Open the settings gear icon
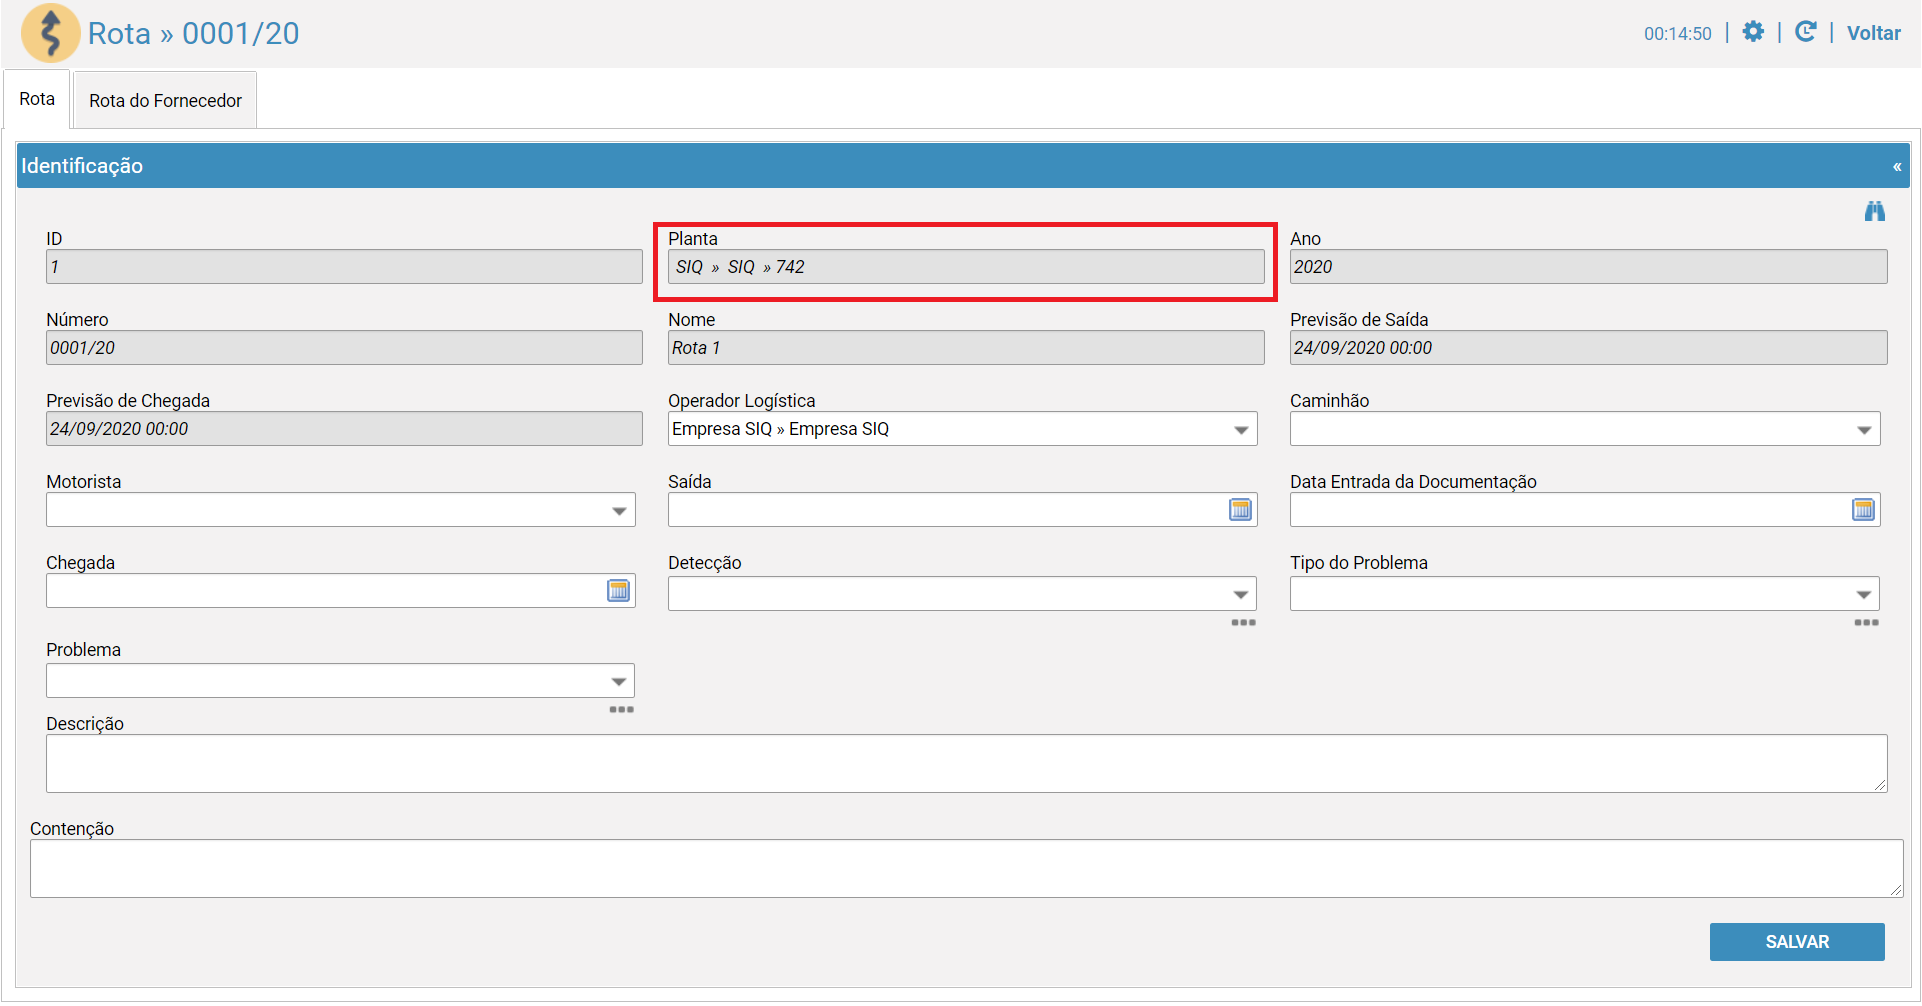Viewport: 1922px width, 1006px height. 1753,32
